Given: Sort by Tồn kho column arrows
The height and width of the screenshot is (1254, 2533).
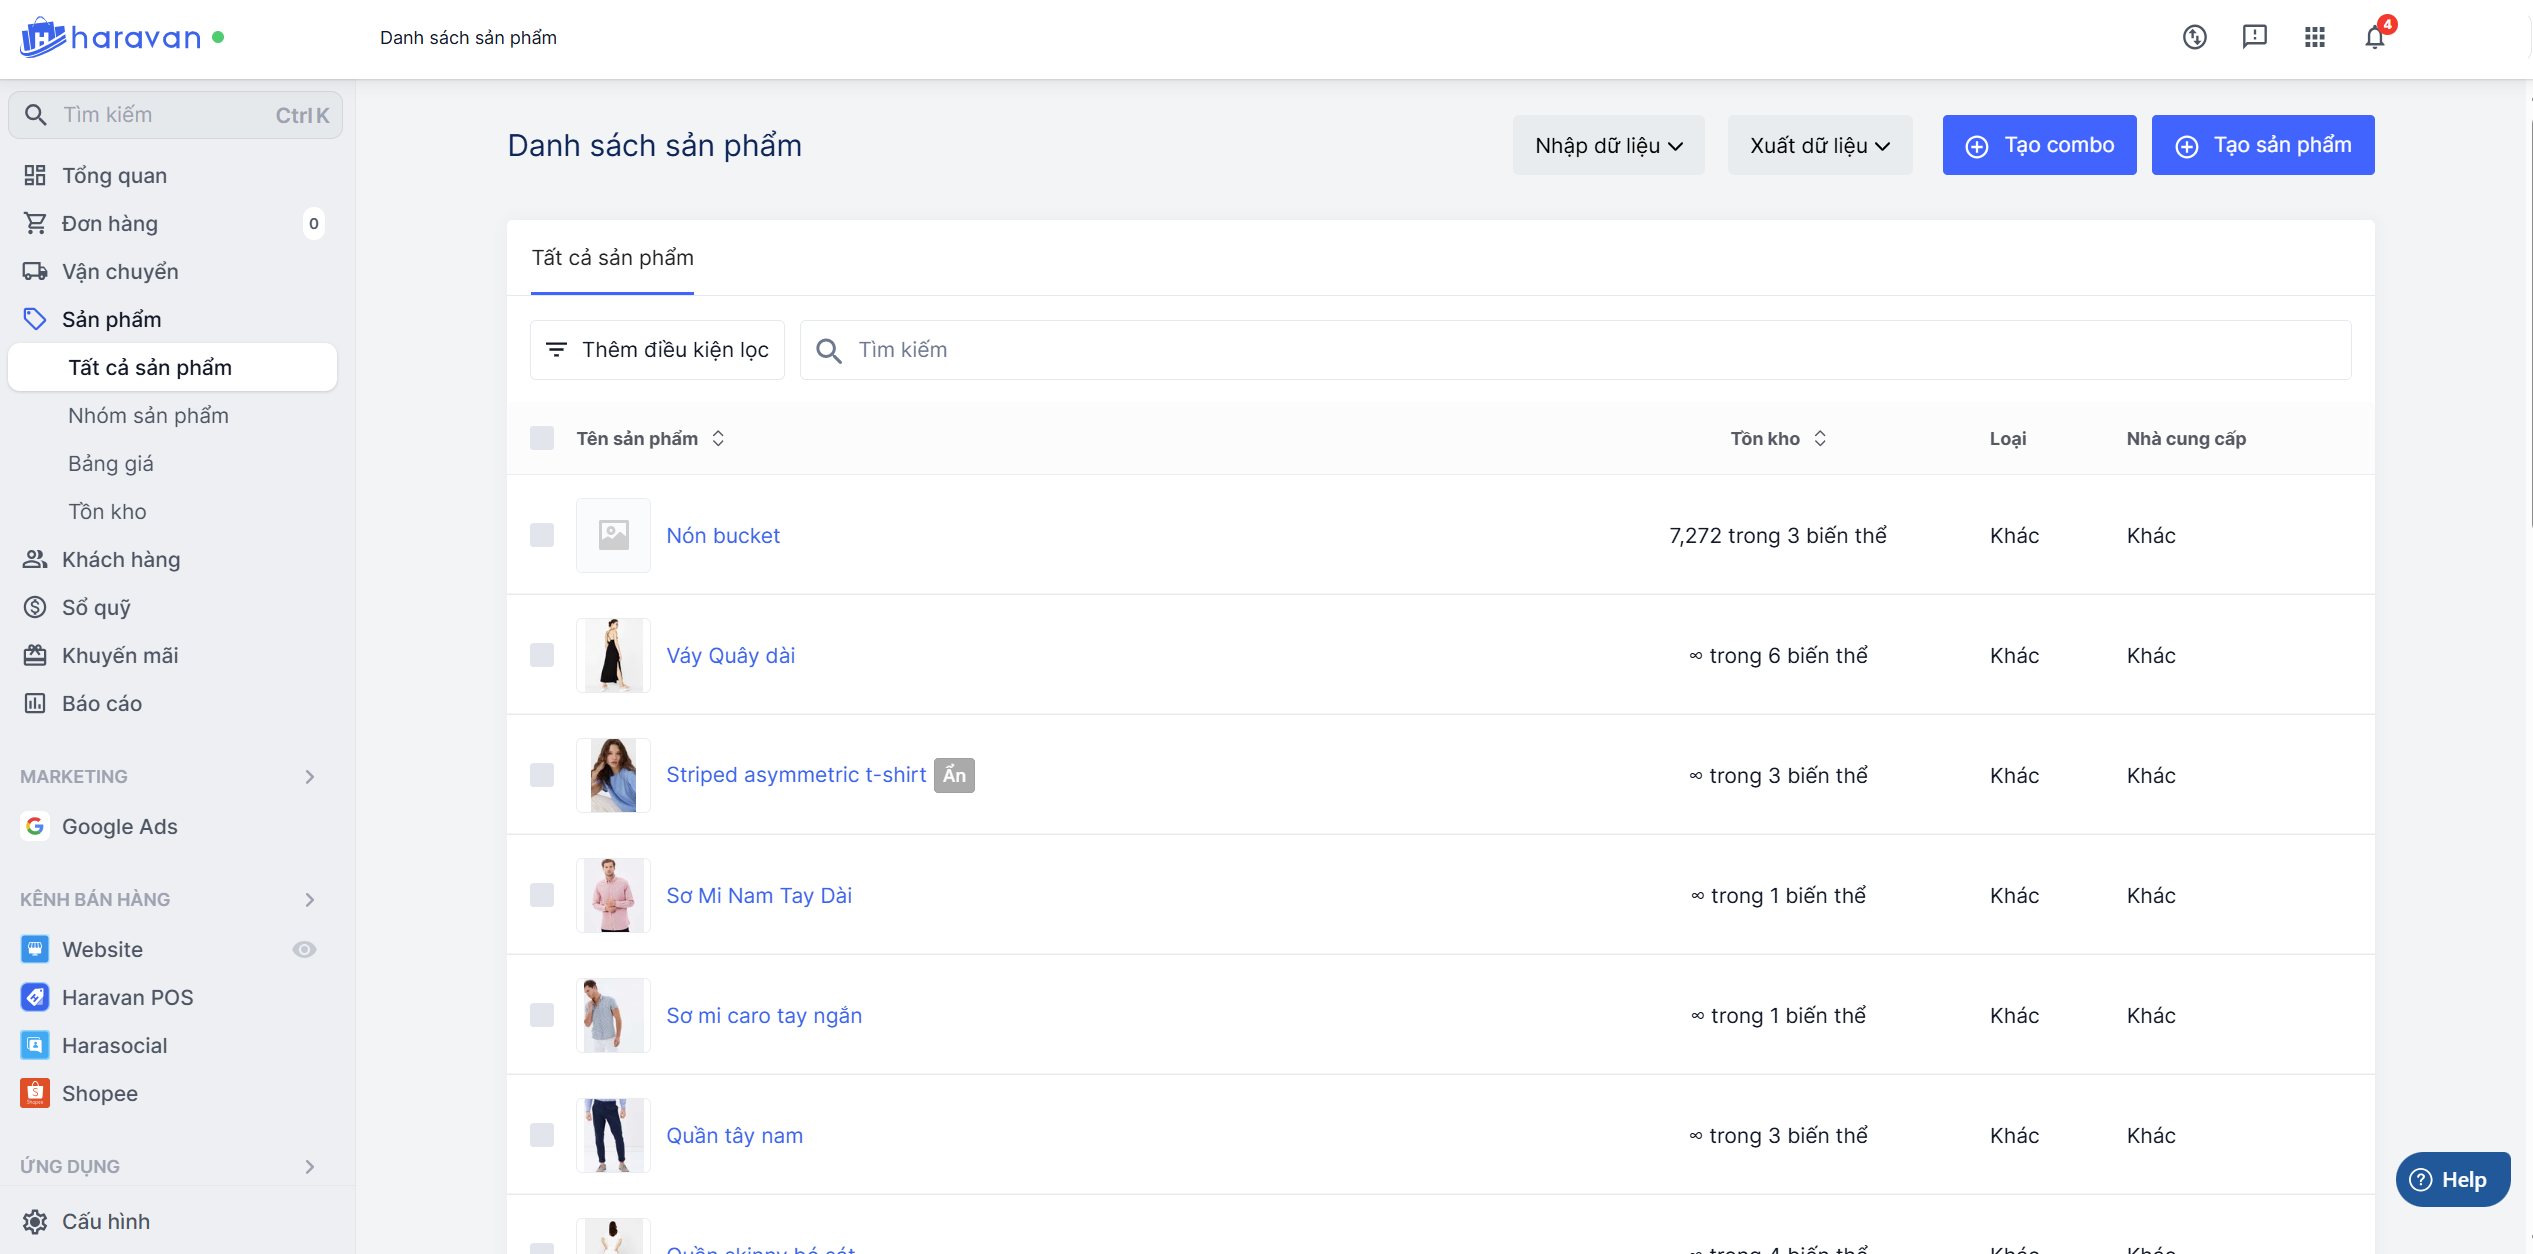Looking at the screenshot, I should pos(1820,438).
